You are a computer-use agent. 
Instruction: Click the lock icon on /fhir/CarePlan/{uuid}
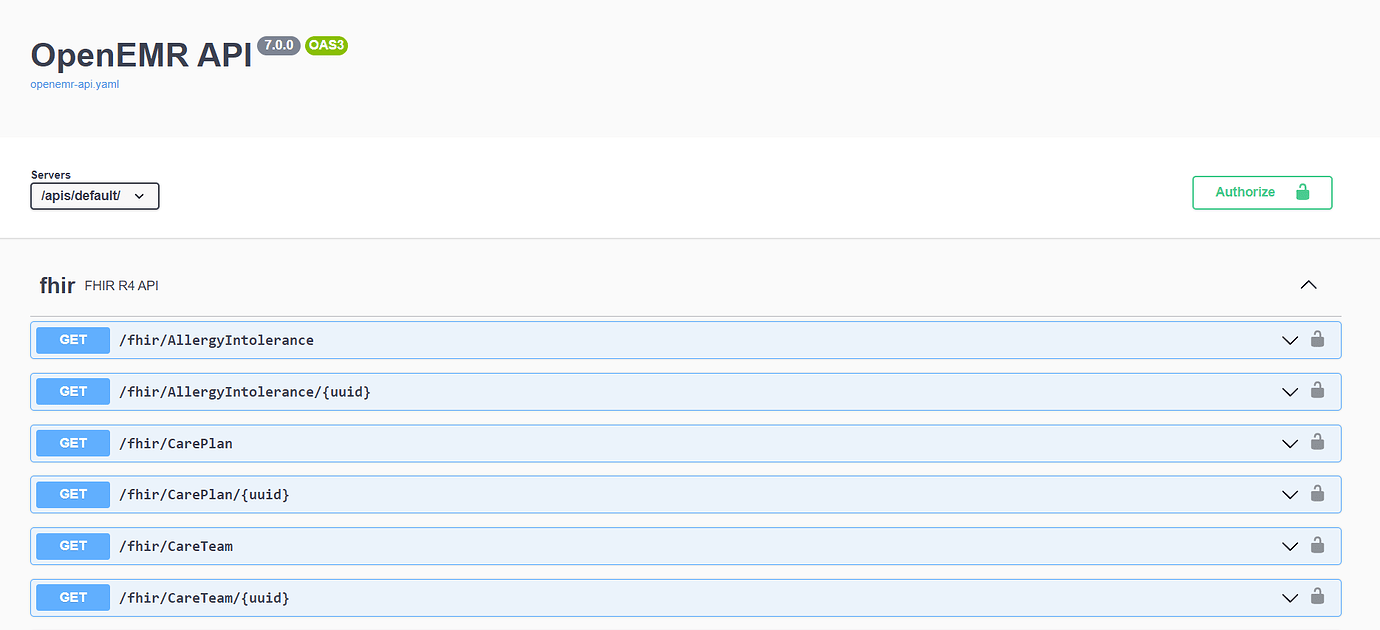tap(1317, 491)
